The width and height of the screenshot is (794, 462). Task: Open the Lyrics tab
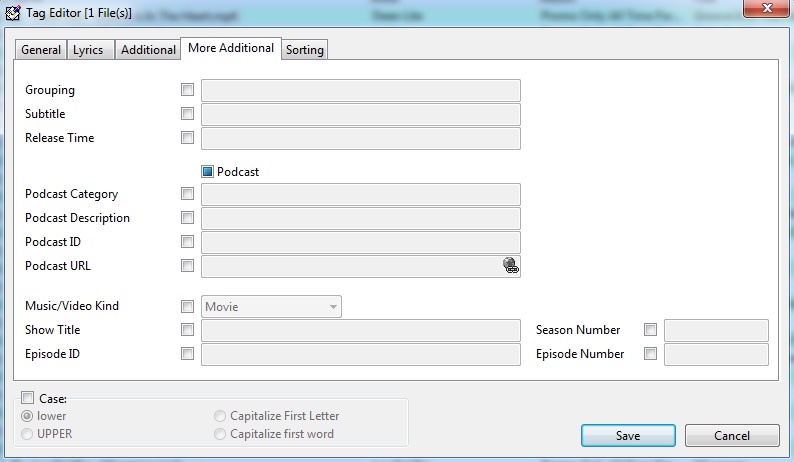point(88,50)
